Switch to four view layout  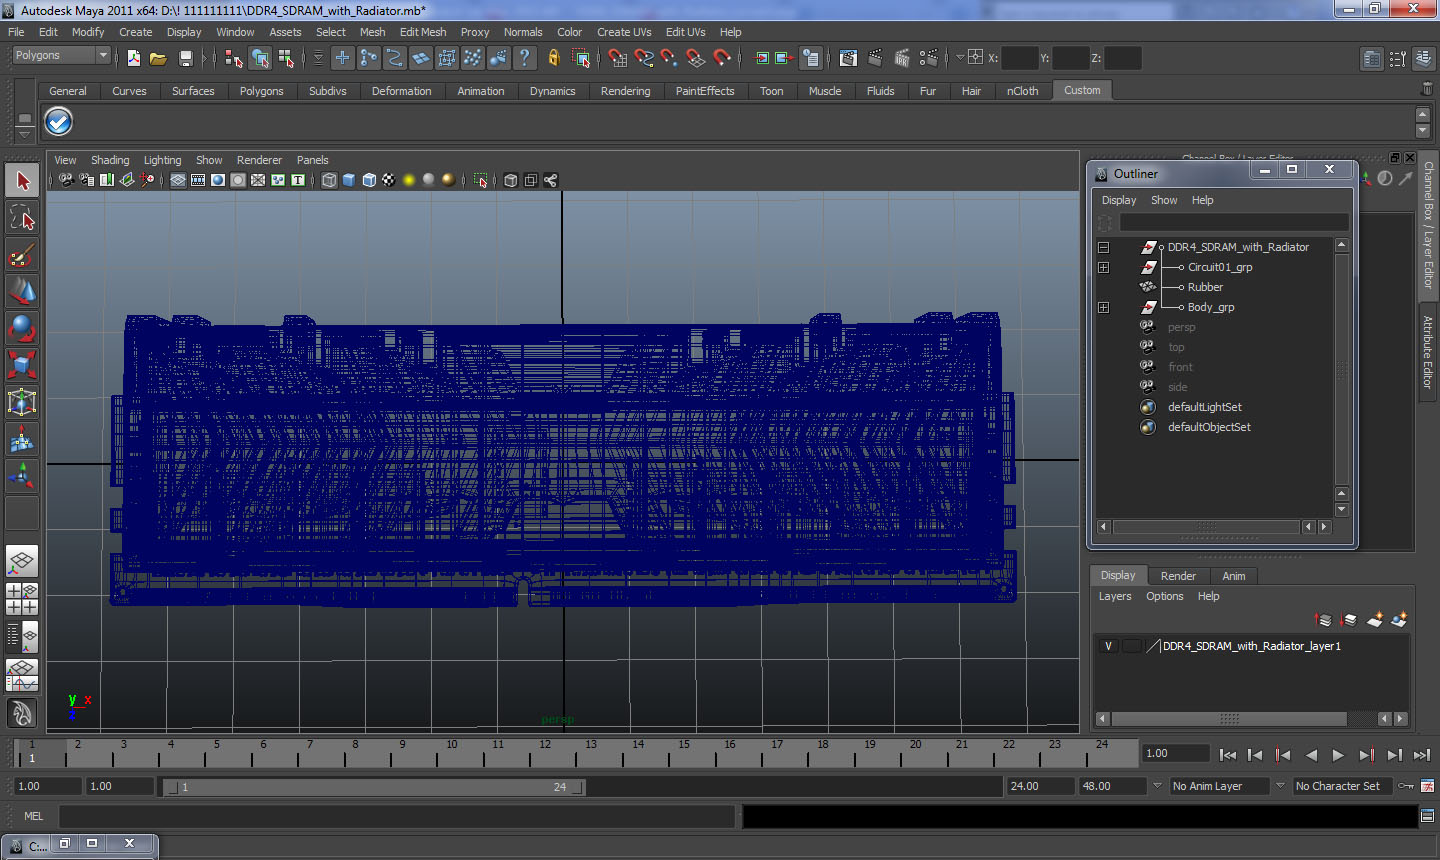(22, 599)
